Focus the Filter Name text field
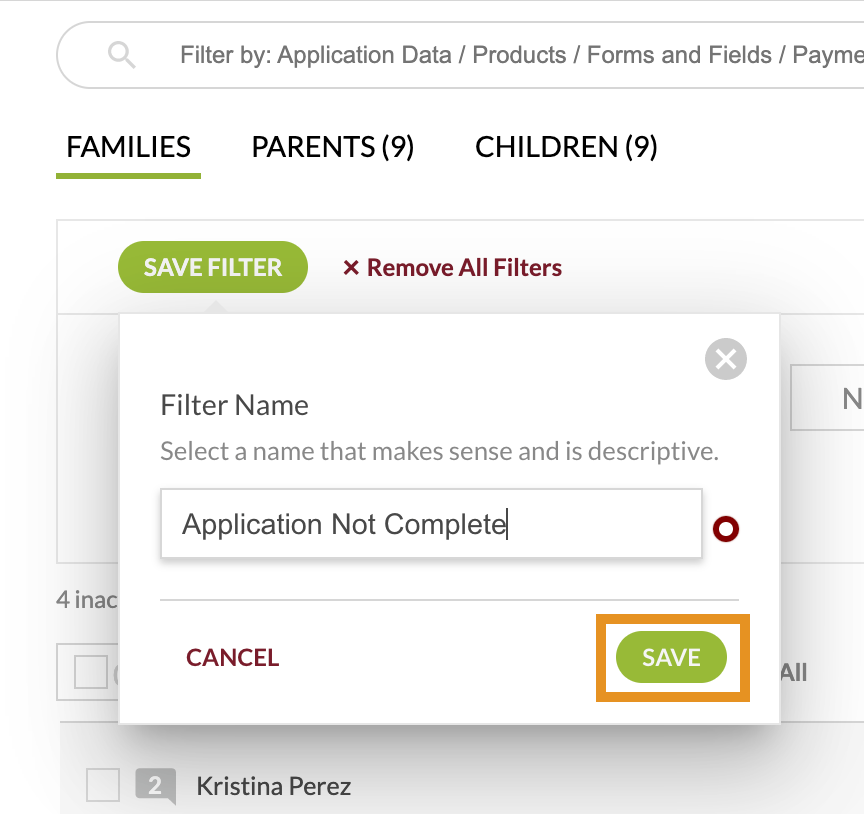 [431, 523]
